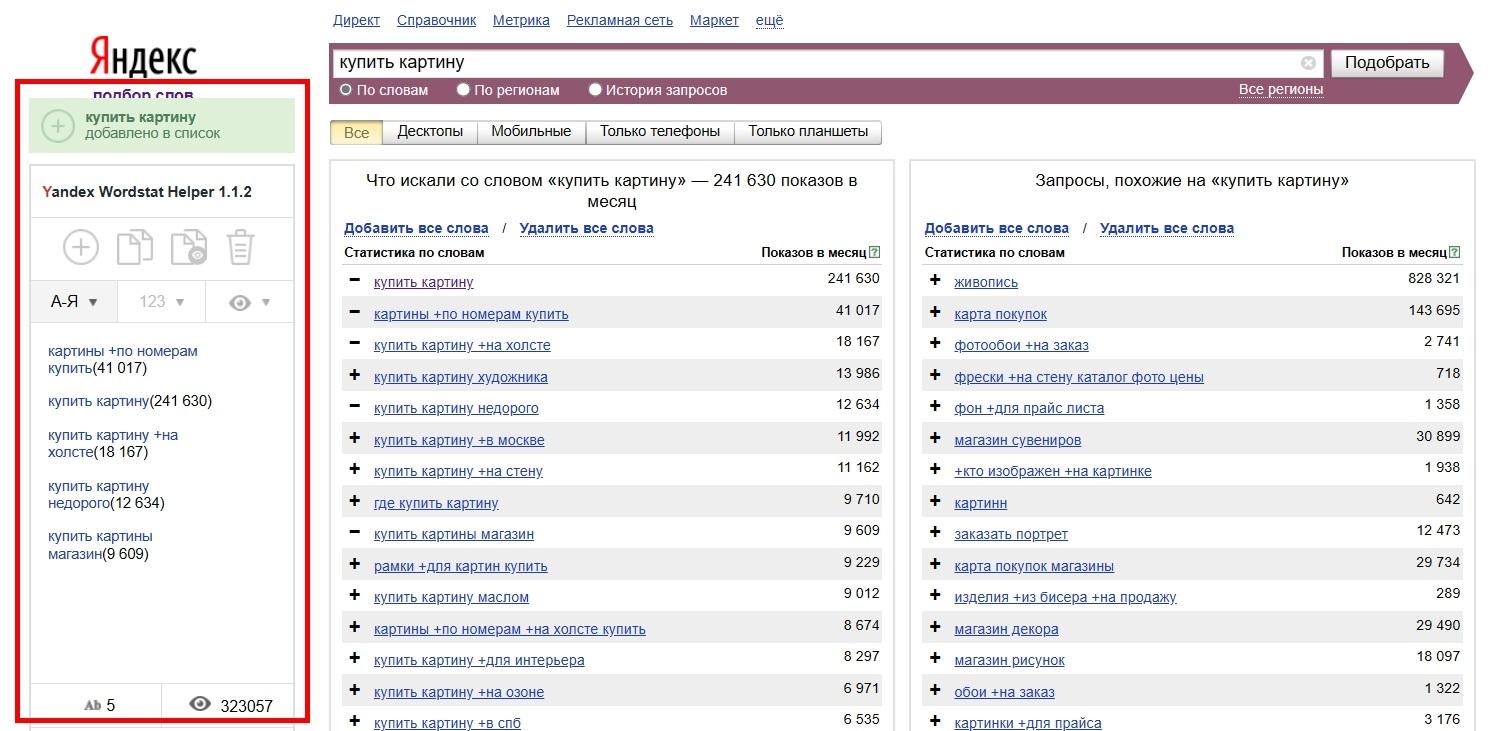Open the 'картины +по номерам +на холсте купить' link
This screenshot has height=731, width=1502.
[510, 629]
